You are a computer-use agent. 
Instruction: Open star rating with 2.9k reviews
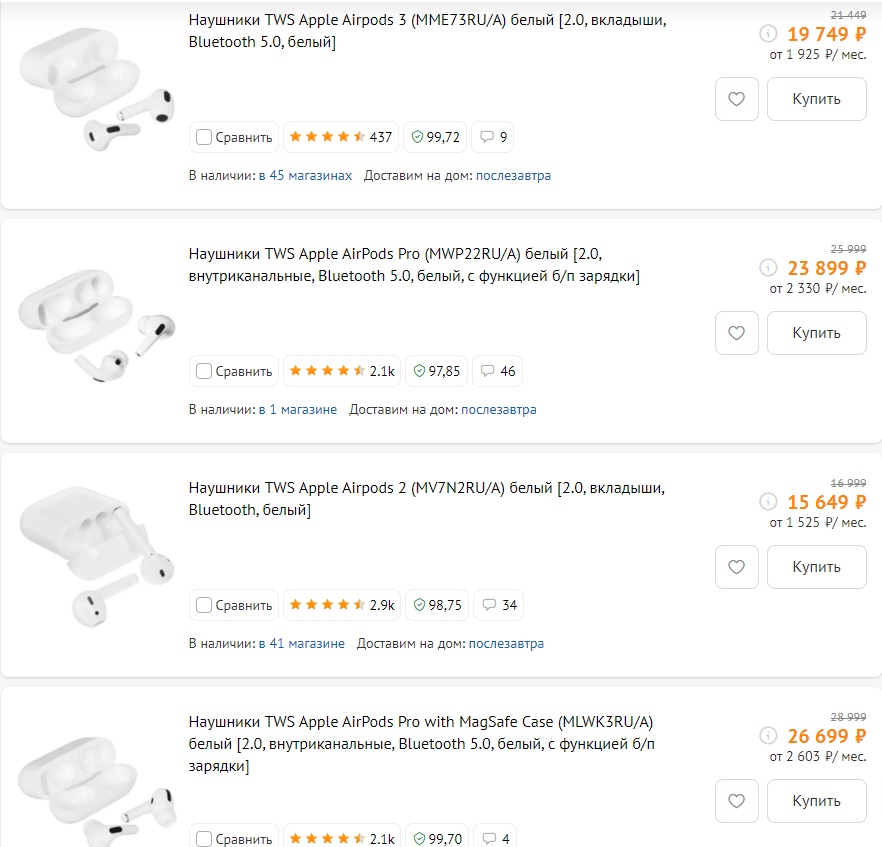tap(342, 605)
